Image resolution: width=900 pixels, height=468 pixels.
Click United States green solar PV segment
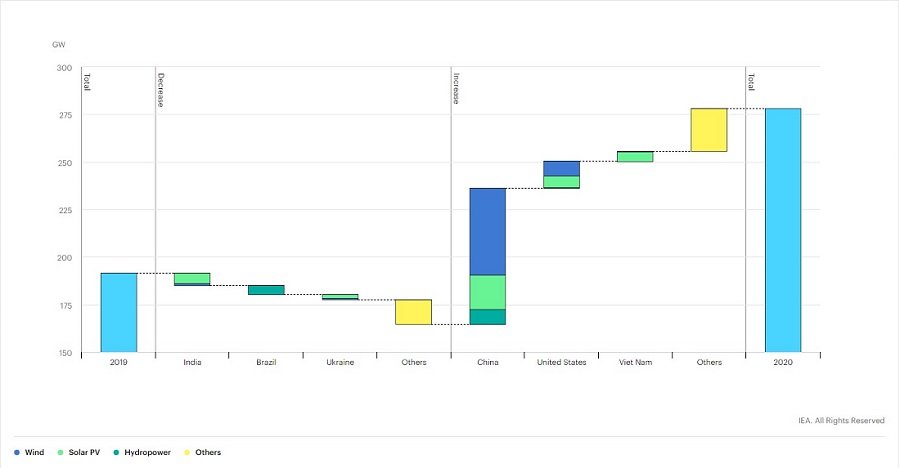click(561, 182)
